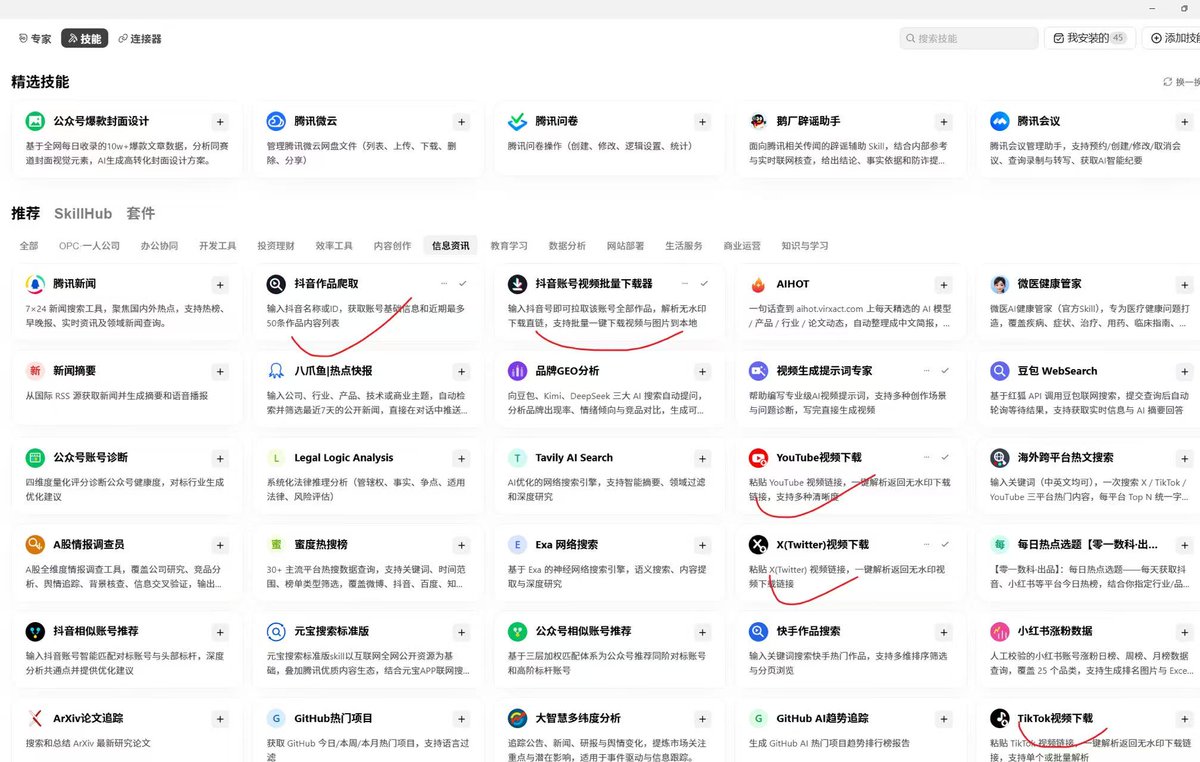Click the 元宝搜索标准版 icon
1200x762 pixels.
[x=276, y=632]
